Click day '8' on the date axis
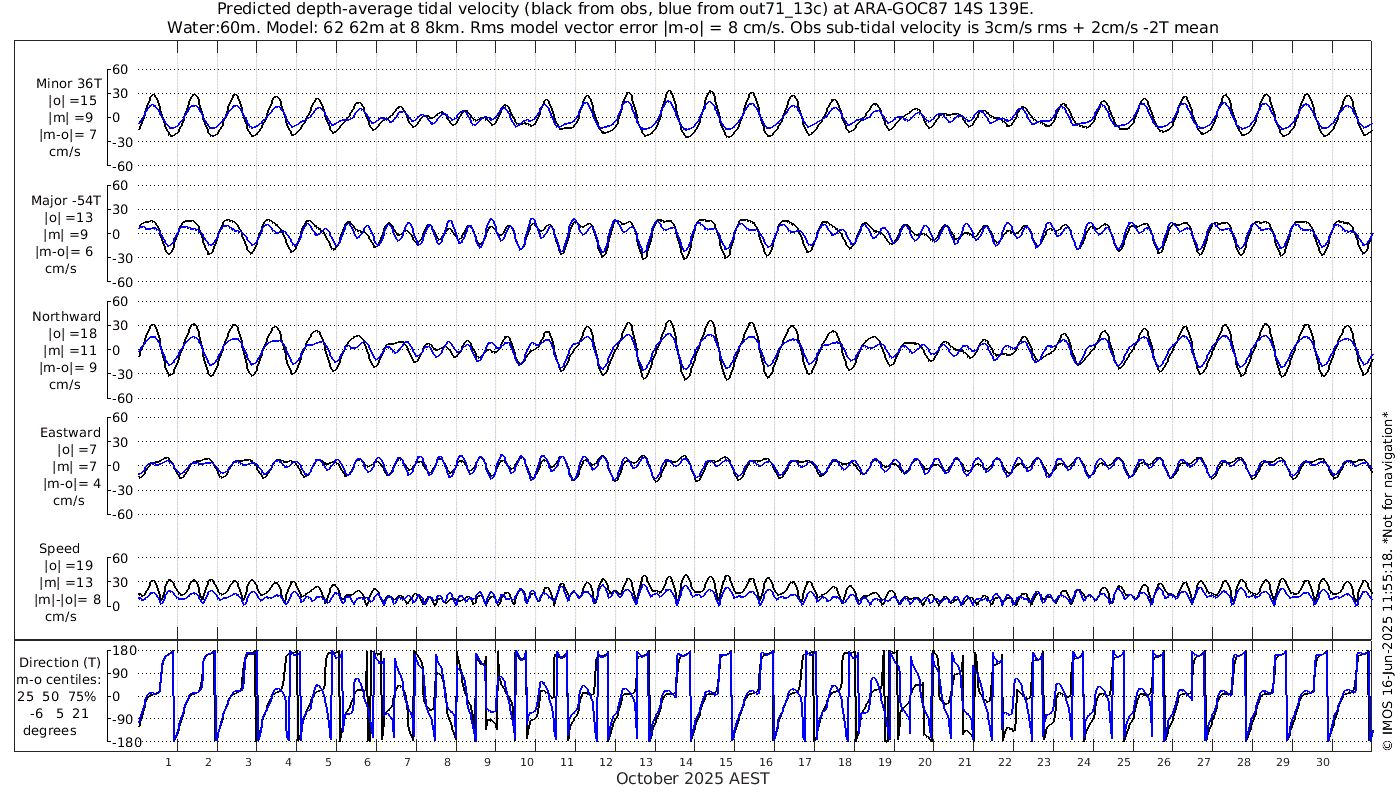 (x=447, y=762)
